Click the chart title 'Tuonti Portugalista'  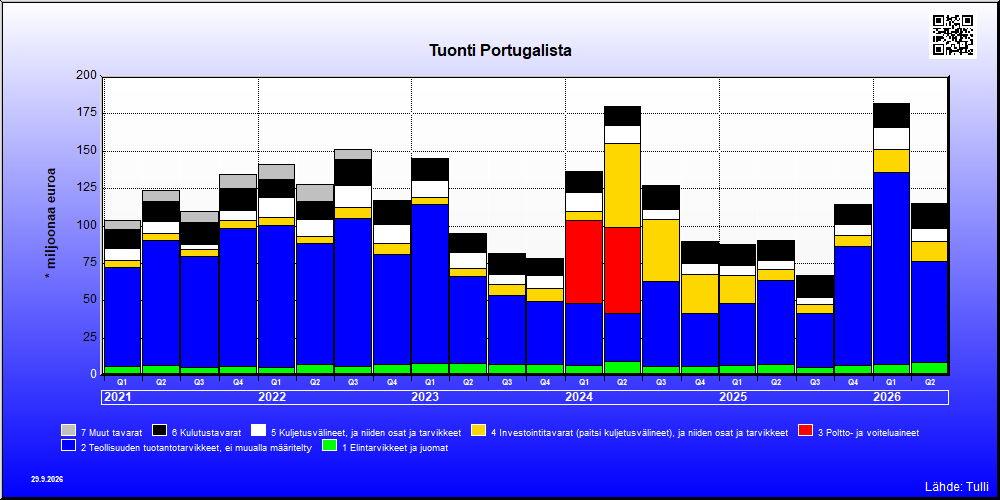pyautogui.click(x=500, y=50)
